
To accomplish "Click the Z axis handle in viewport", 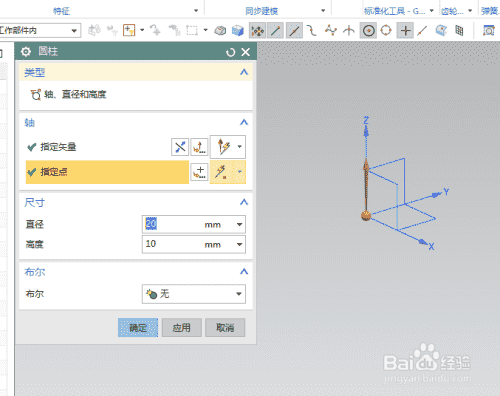I will point(366,132).
